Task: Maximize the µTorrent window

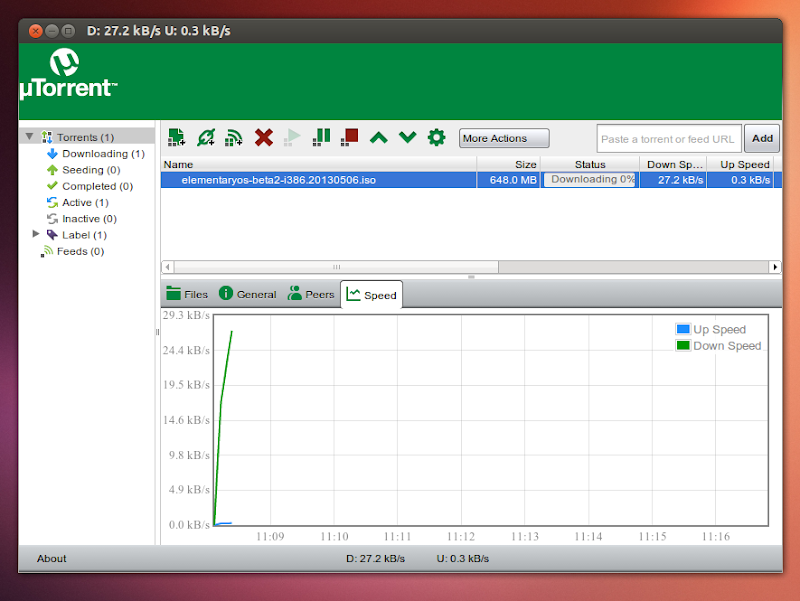Action: pyautogui.click(x=68, y=31)
